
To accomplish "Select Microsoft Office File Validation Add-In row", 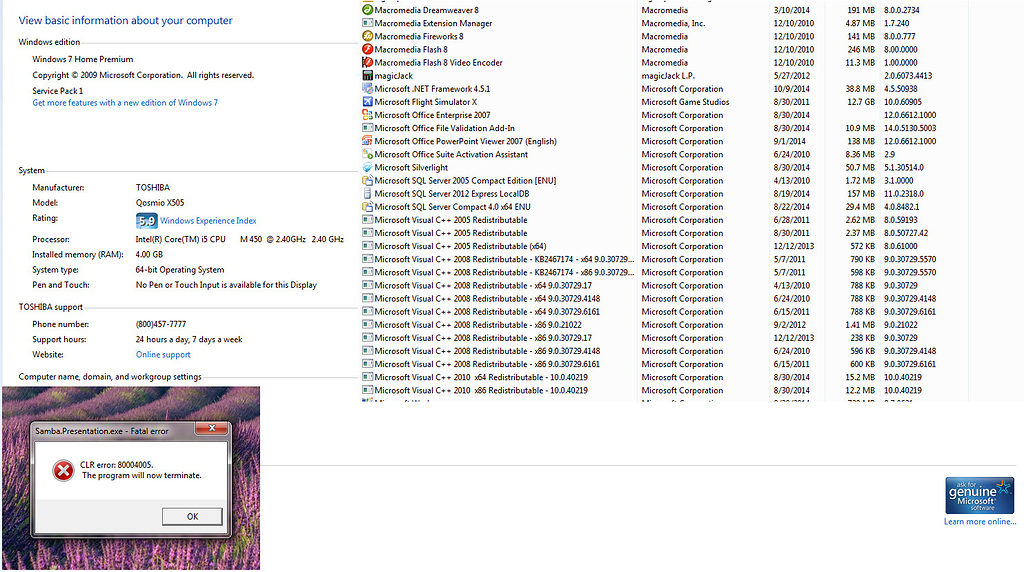I will tap(444, 128).
